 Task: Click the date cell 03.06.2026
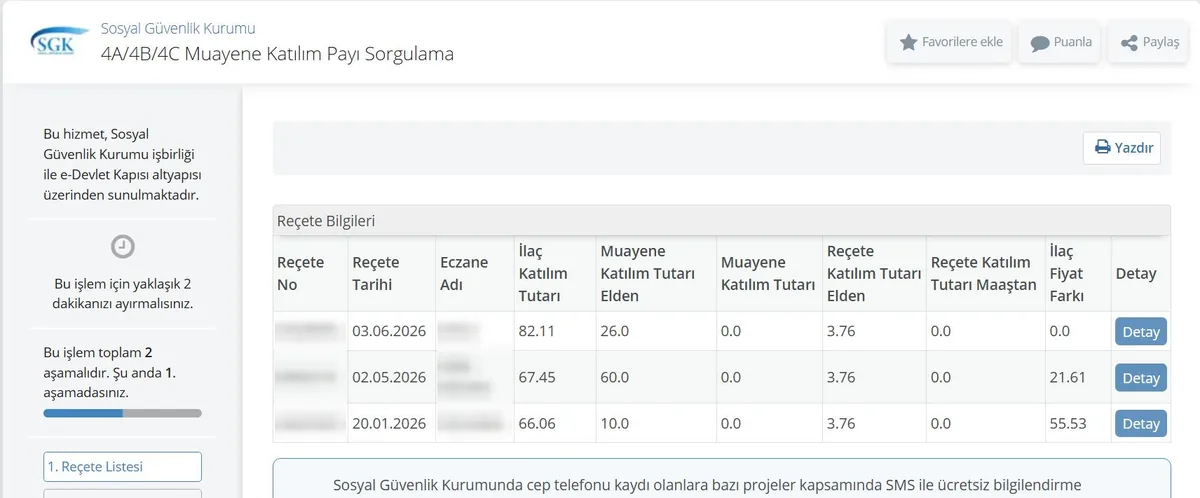point(389,331)
